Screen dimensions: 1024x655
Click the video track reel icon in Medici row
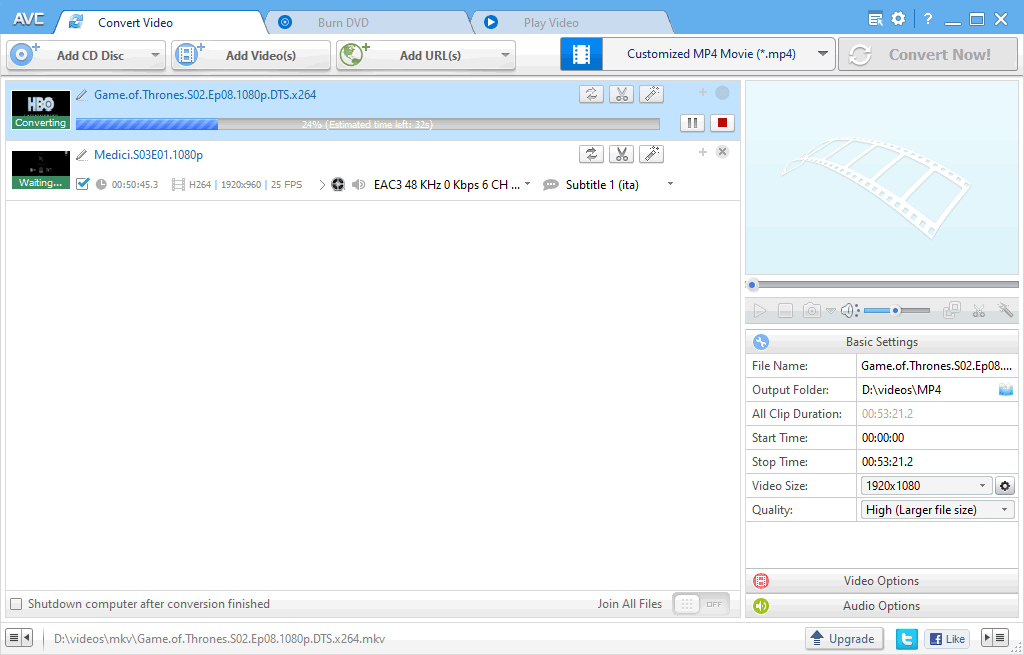click(x=338, y=185)
